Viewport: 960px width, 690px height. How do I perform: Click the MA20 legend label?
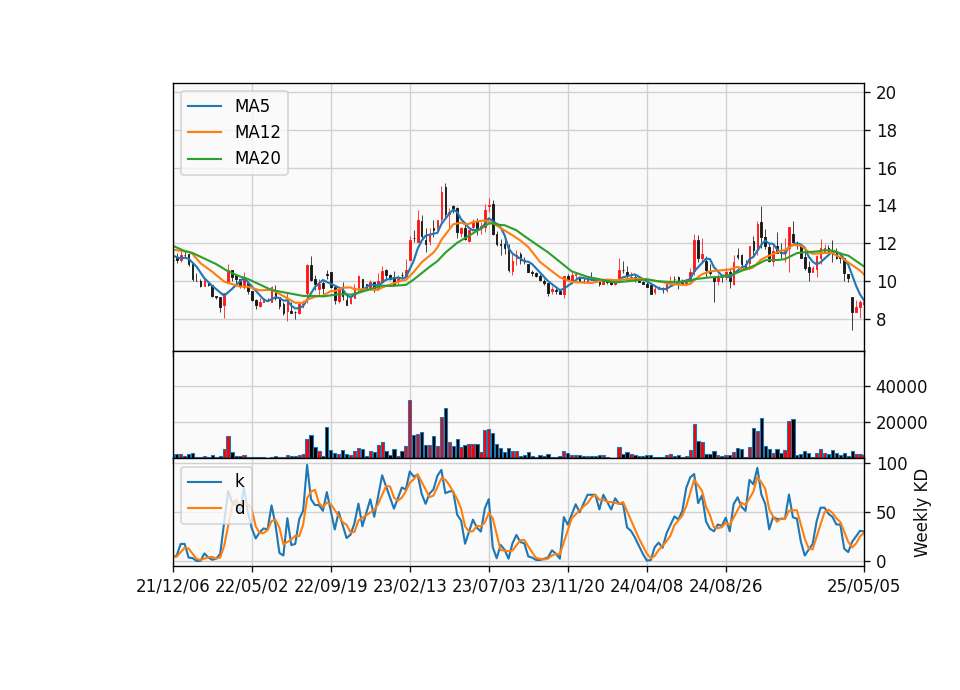pos(257,158)
